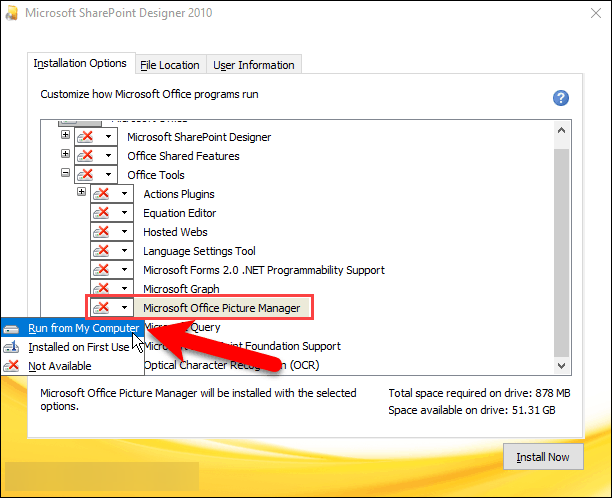Select the Language Settings Tool label
The height and width of the screenshot is (498, 612).
pos(199,251)
